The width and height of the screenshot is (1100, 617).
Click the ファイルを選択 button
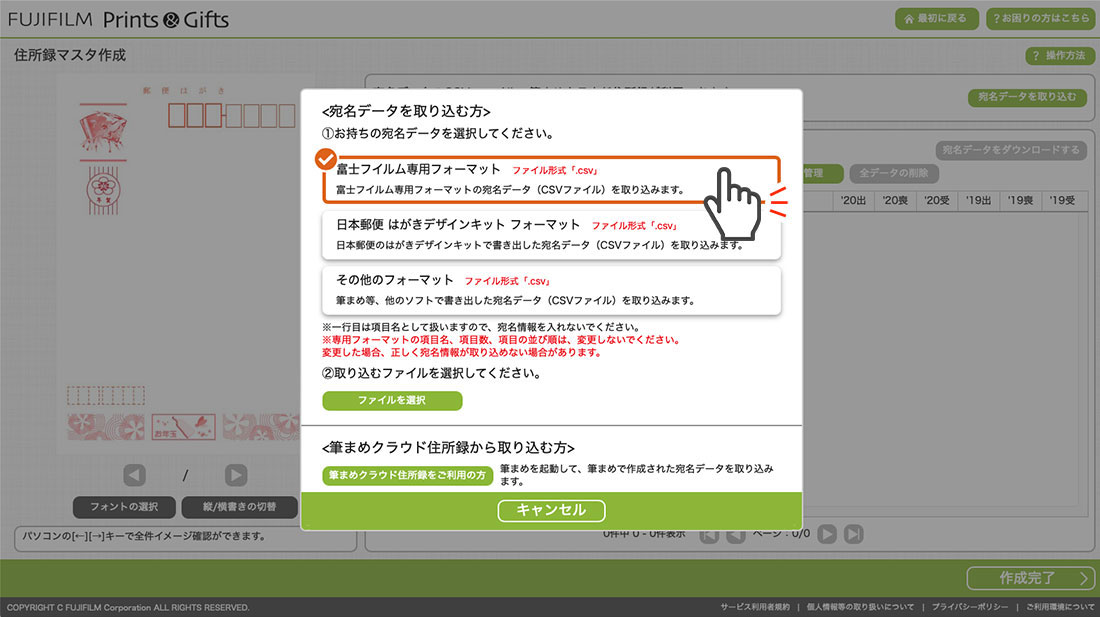tap(392, 401)
